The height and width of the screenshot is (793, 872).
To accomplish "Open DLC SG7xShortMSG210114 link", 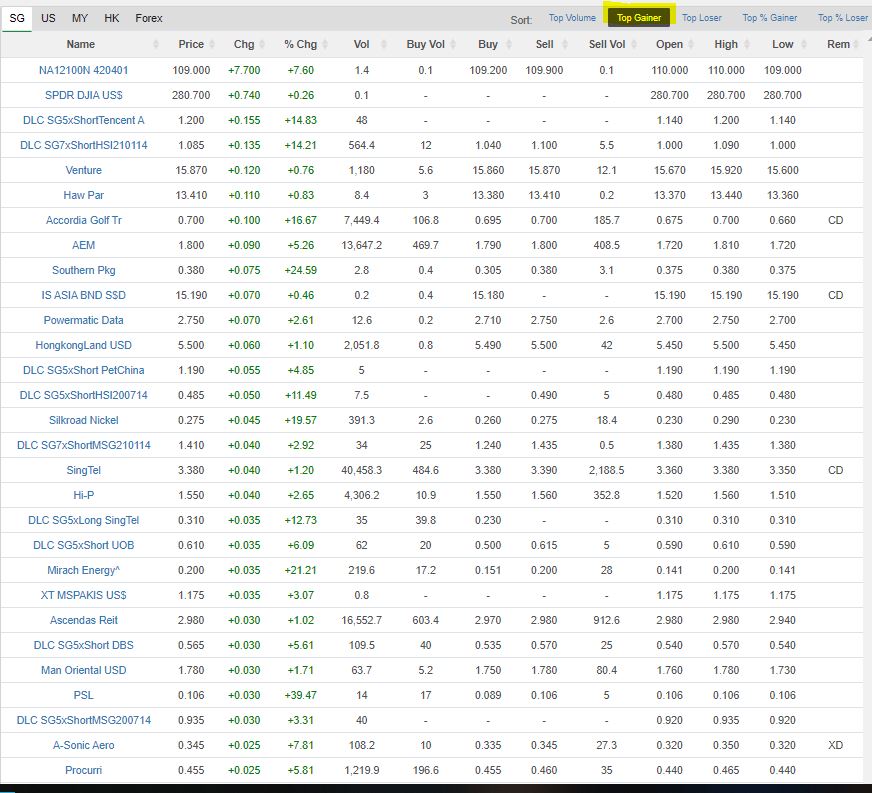I will click(x=83, y=446).
